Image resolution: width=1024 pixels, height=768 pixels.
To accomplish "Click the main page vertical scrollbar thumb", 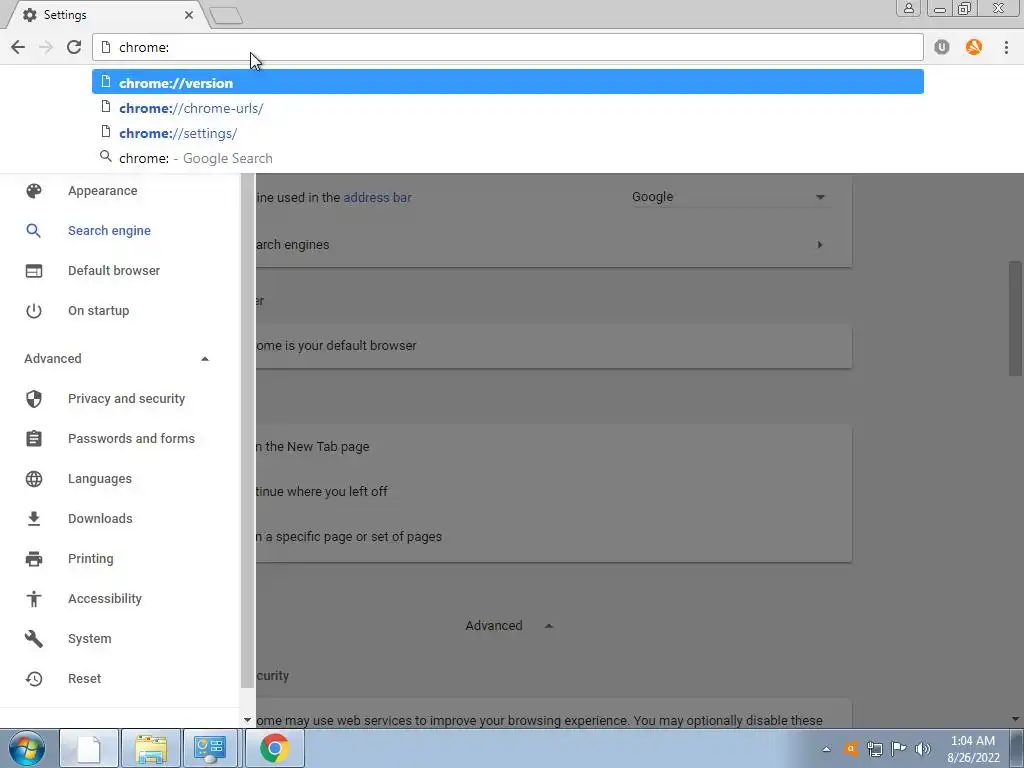I will (1015, 319).
